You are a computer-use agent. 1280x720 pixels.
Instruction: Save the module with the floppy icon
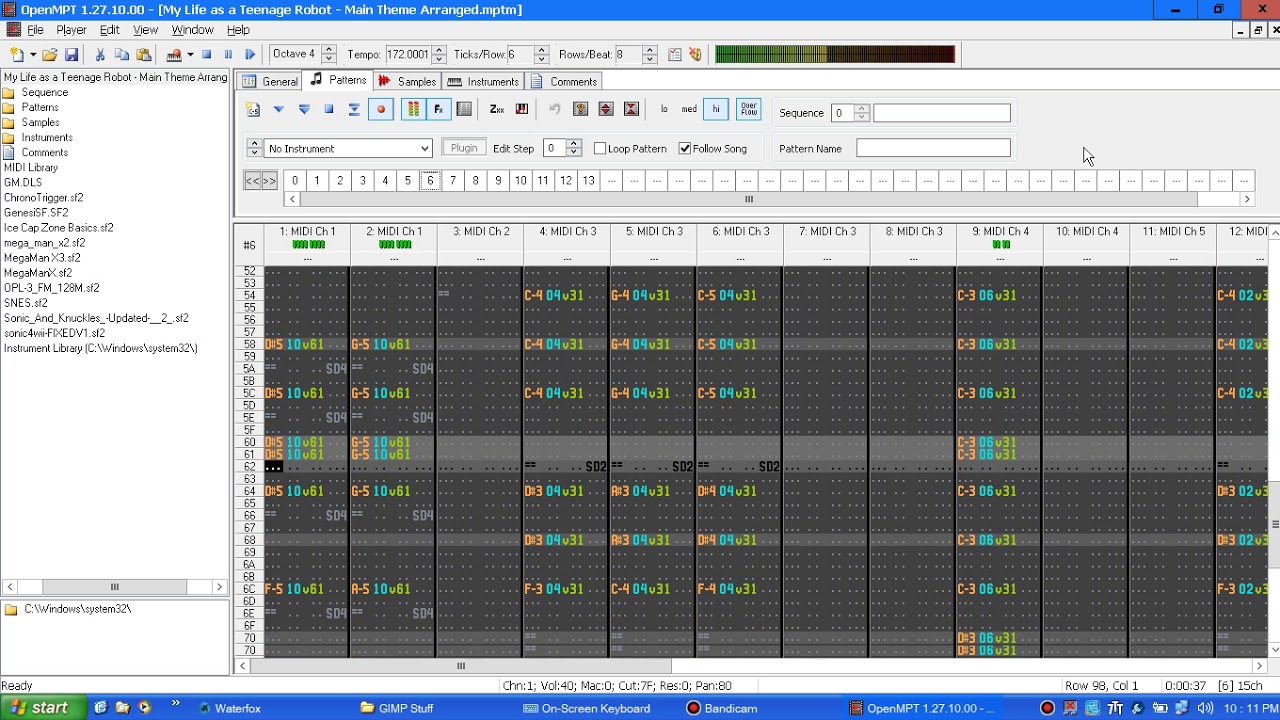tap(72, 55)
